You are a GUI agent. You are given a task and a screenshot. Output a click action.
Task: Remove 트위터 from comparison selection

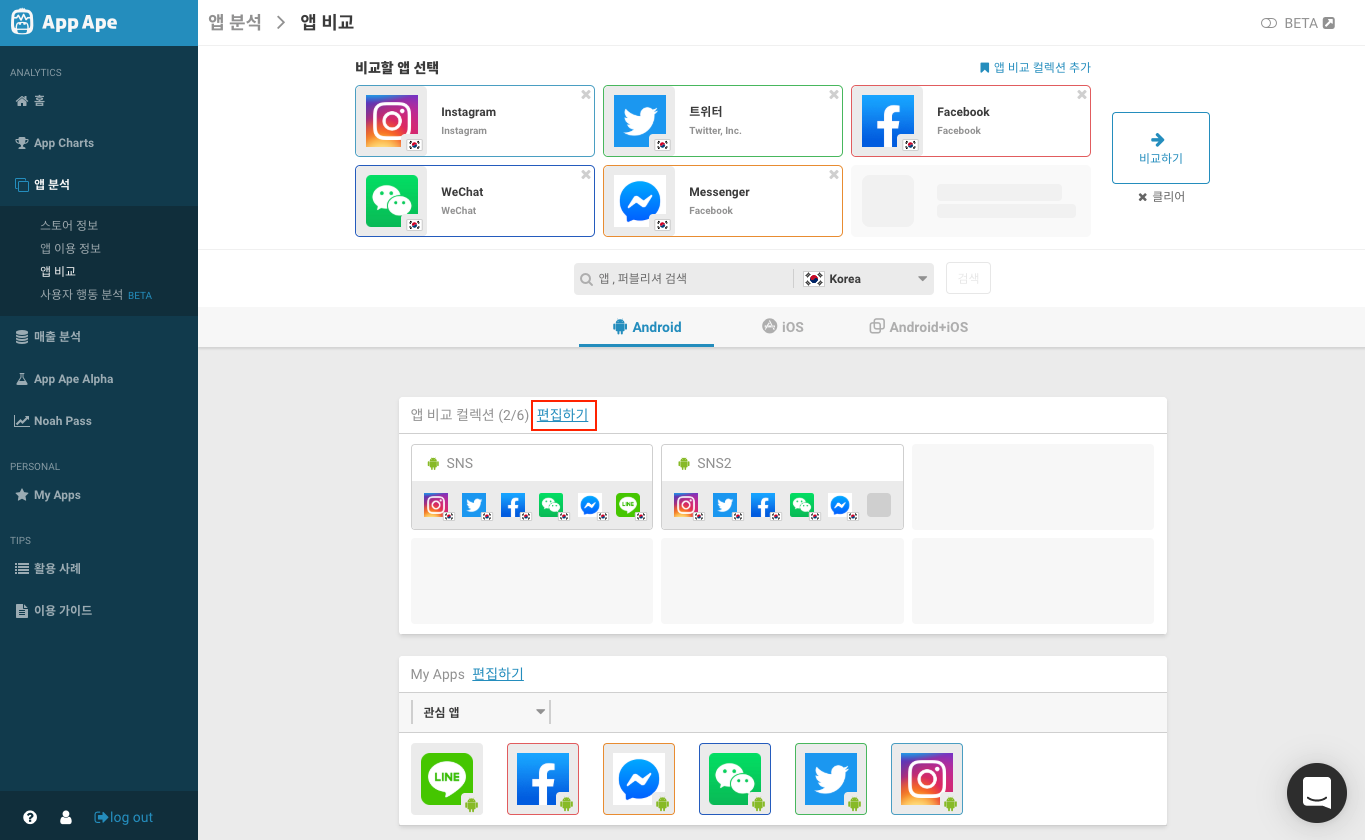pos(834,95)
